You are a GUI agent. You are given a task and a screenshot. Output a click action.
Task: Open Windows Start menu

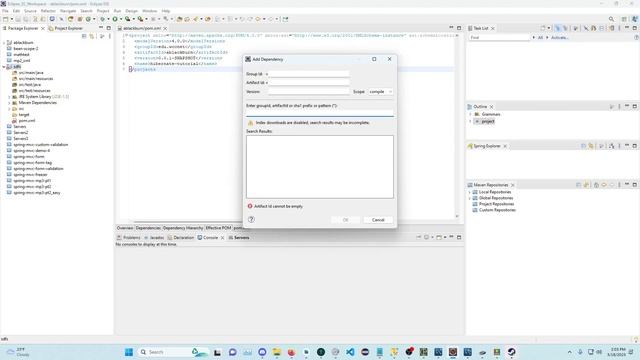pyautogui.click(x=129, y=352)
